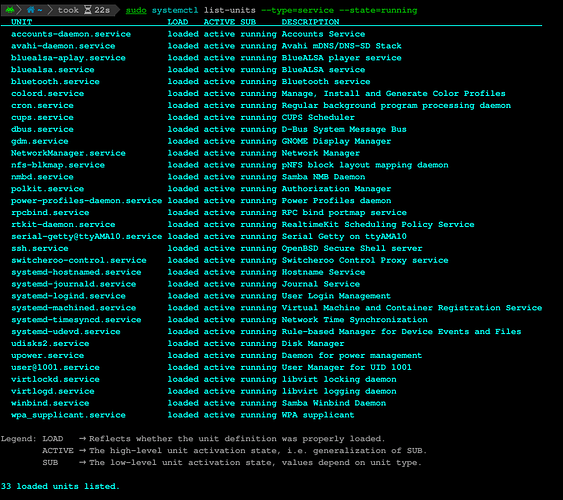Click user@1001.service unit name

(x=55, y=367)
